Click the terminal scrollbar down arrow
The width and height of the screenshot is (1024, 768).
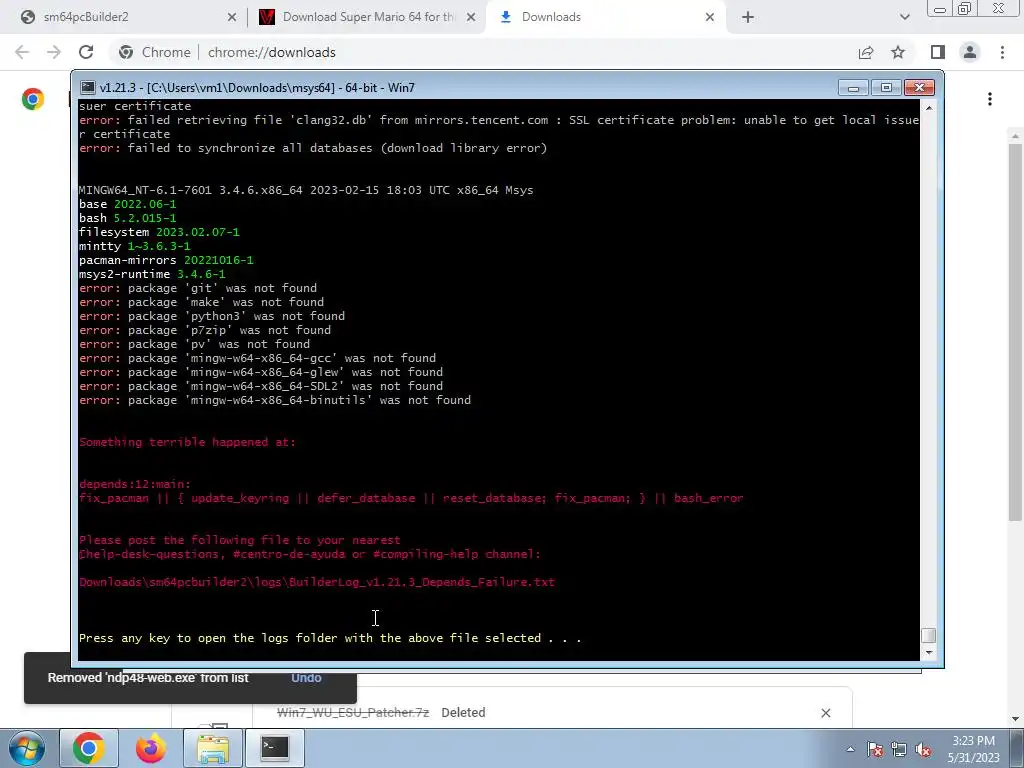929,652
